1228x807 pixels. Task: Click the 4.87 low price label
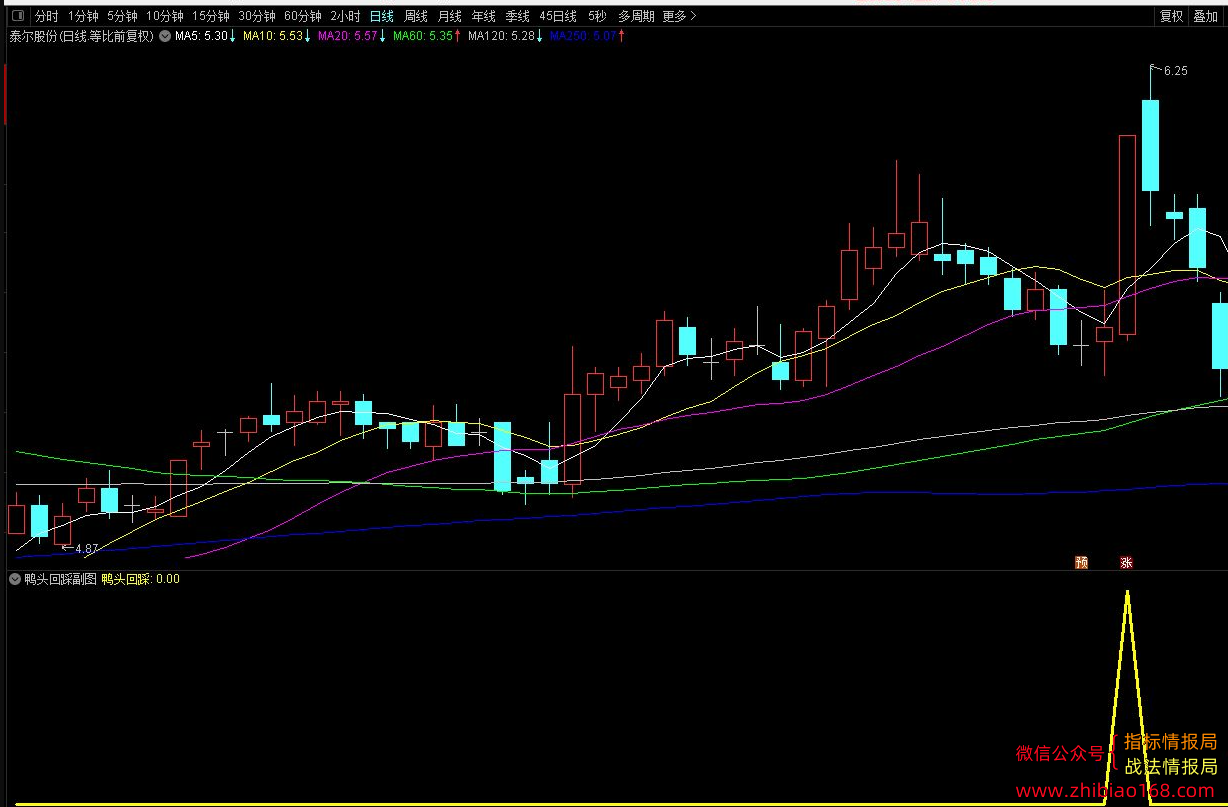pyautogui.click(x=86, y=549)
